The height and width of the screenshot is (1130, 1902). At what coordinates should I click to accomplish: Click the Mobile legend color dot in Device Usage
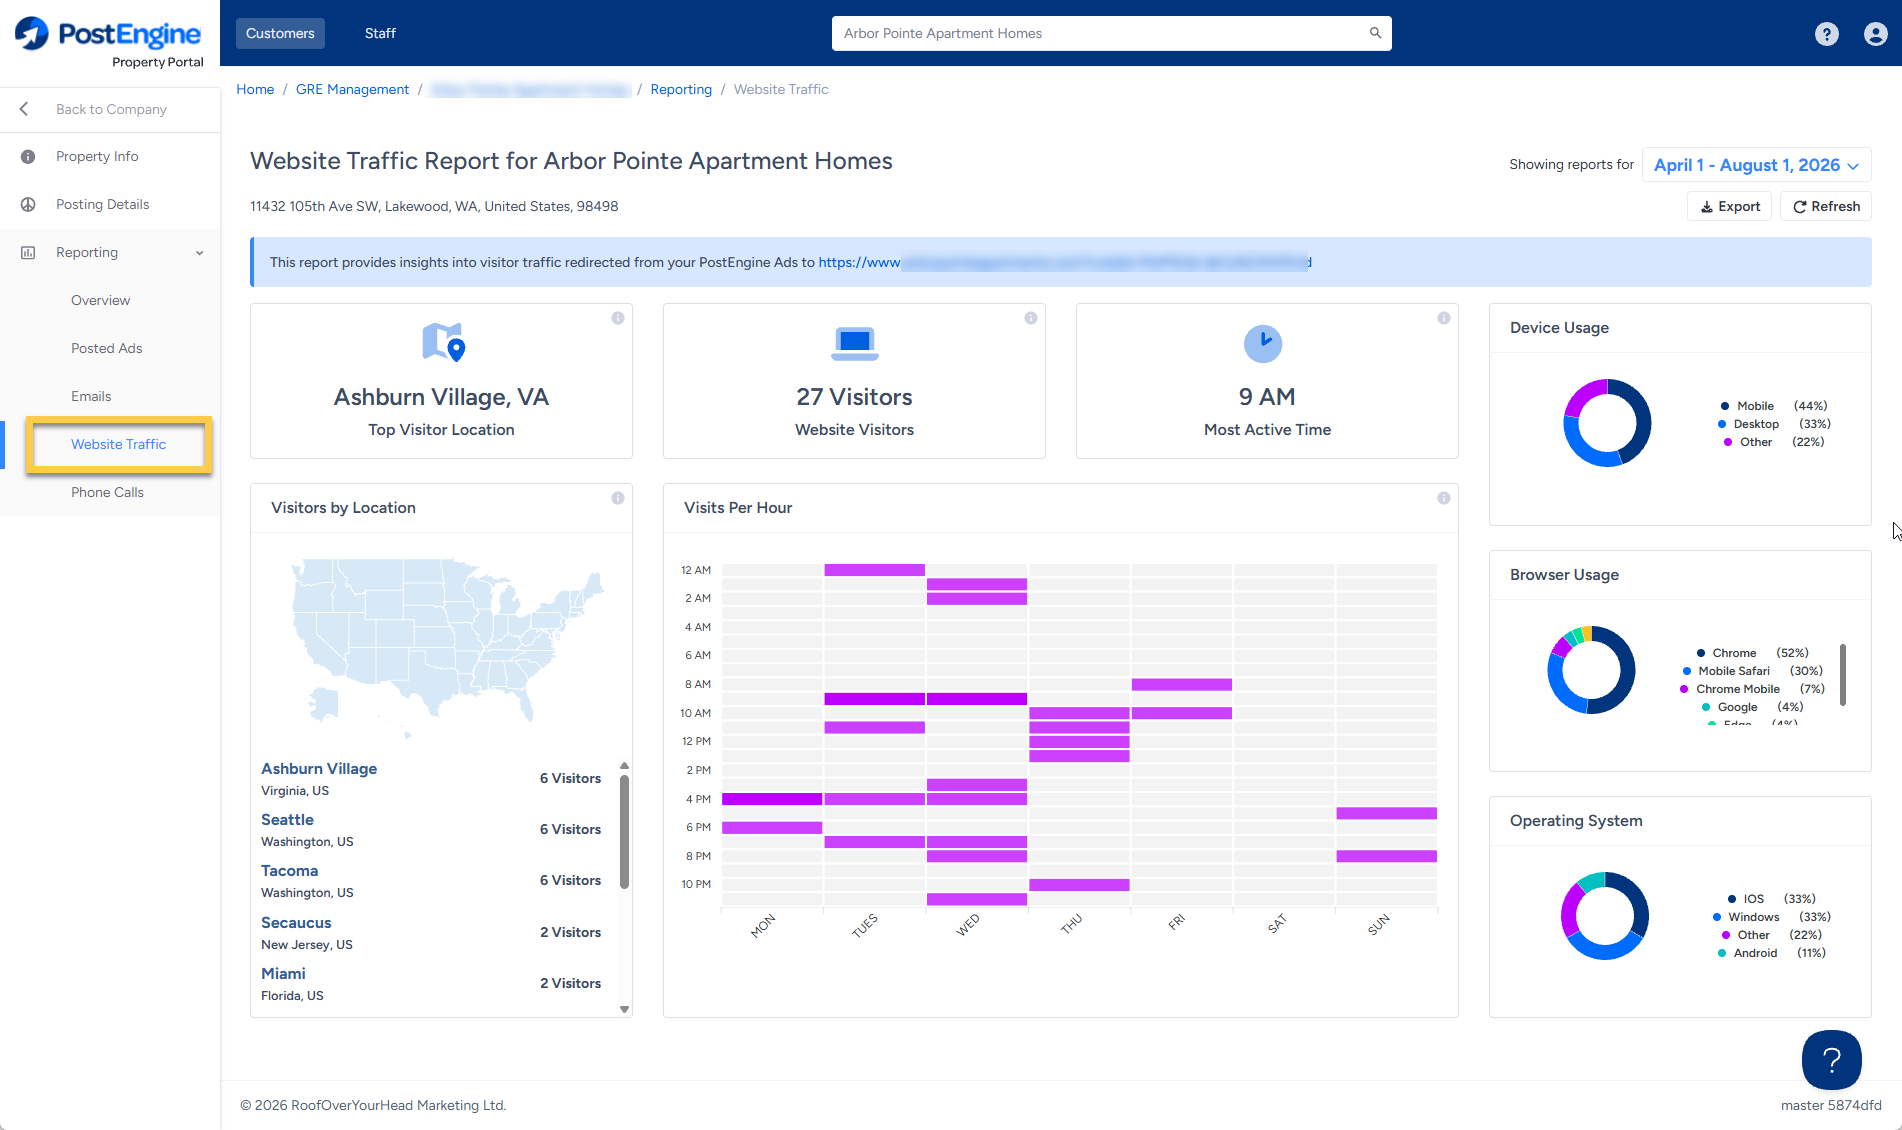click(1725, 406)
